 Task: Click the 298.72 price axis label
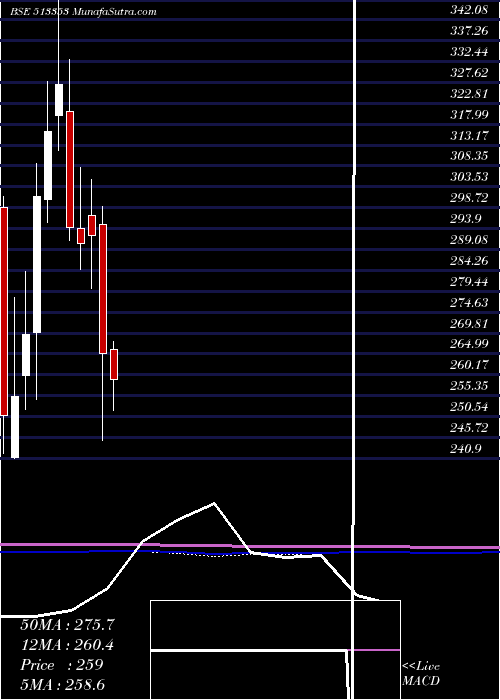tap(468, 198)
